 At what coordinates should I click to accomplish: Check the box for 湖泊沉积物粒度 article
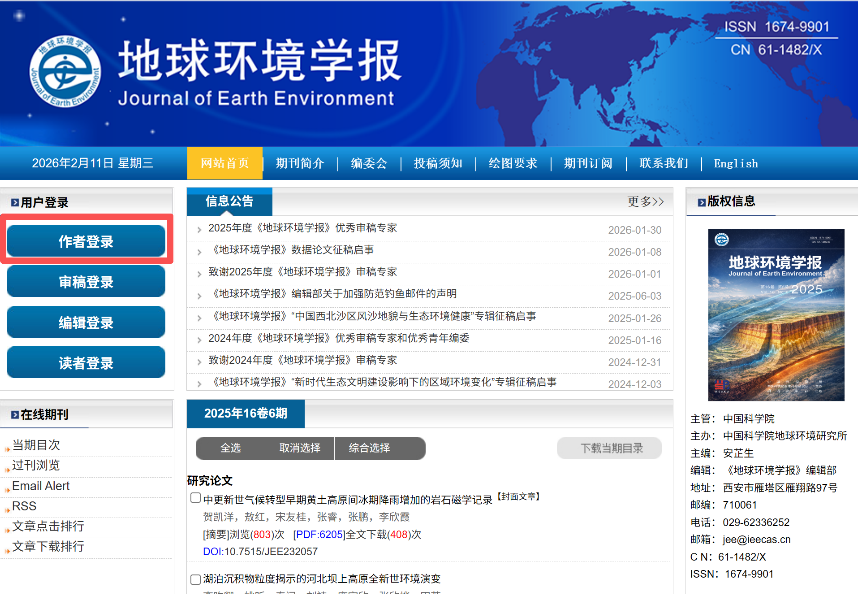point(195,579)
